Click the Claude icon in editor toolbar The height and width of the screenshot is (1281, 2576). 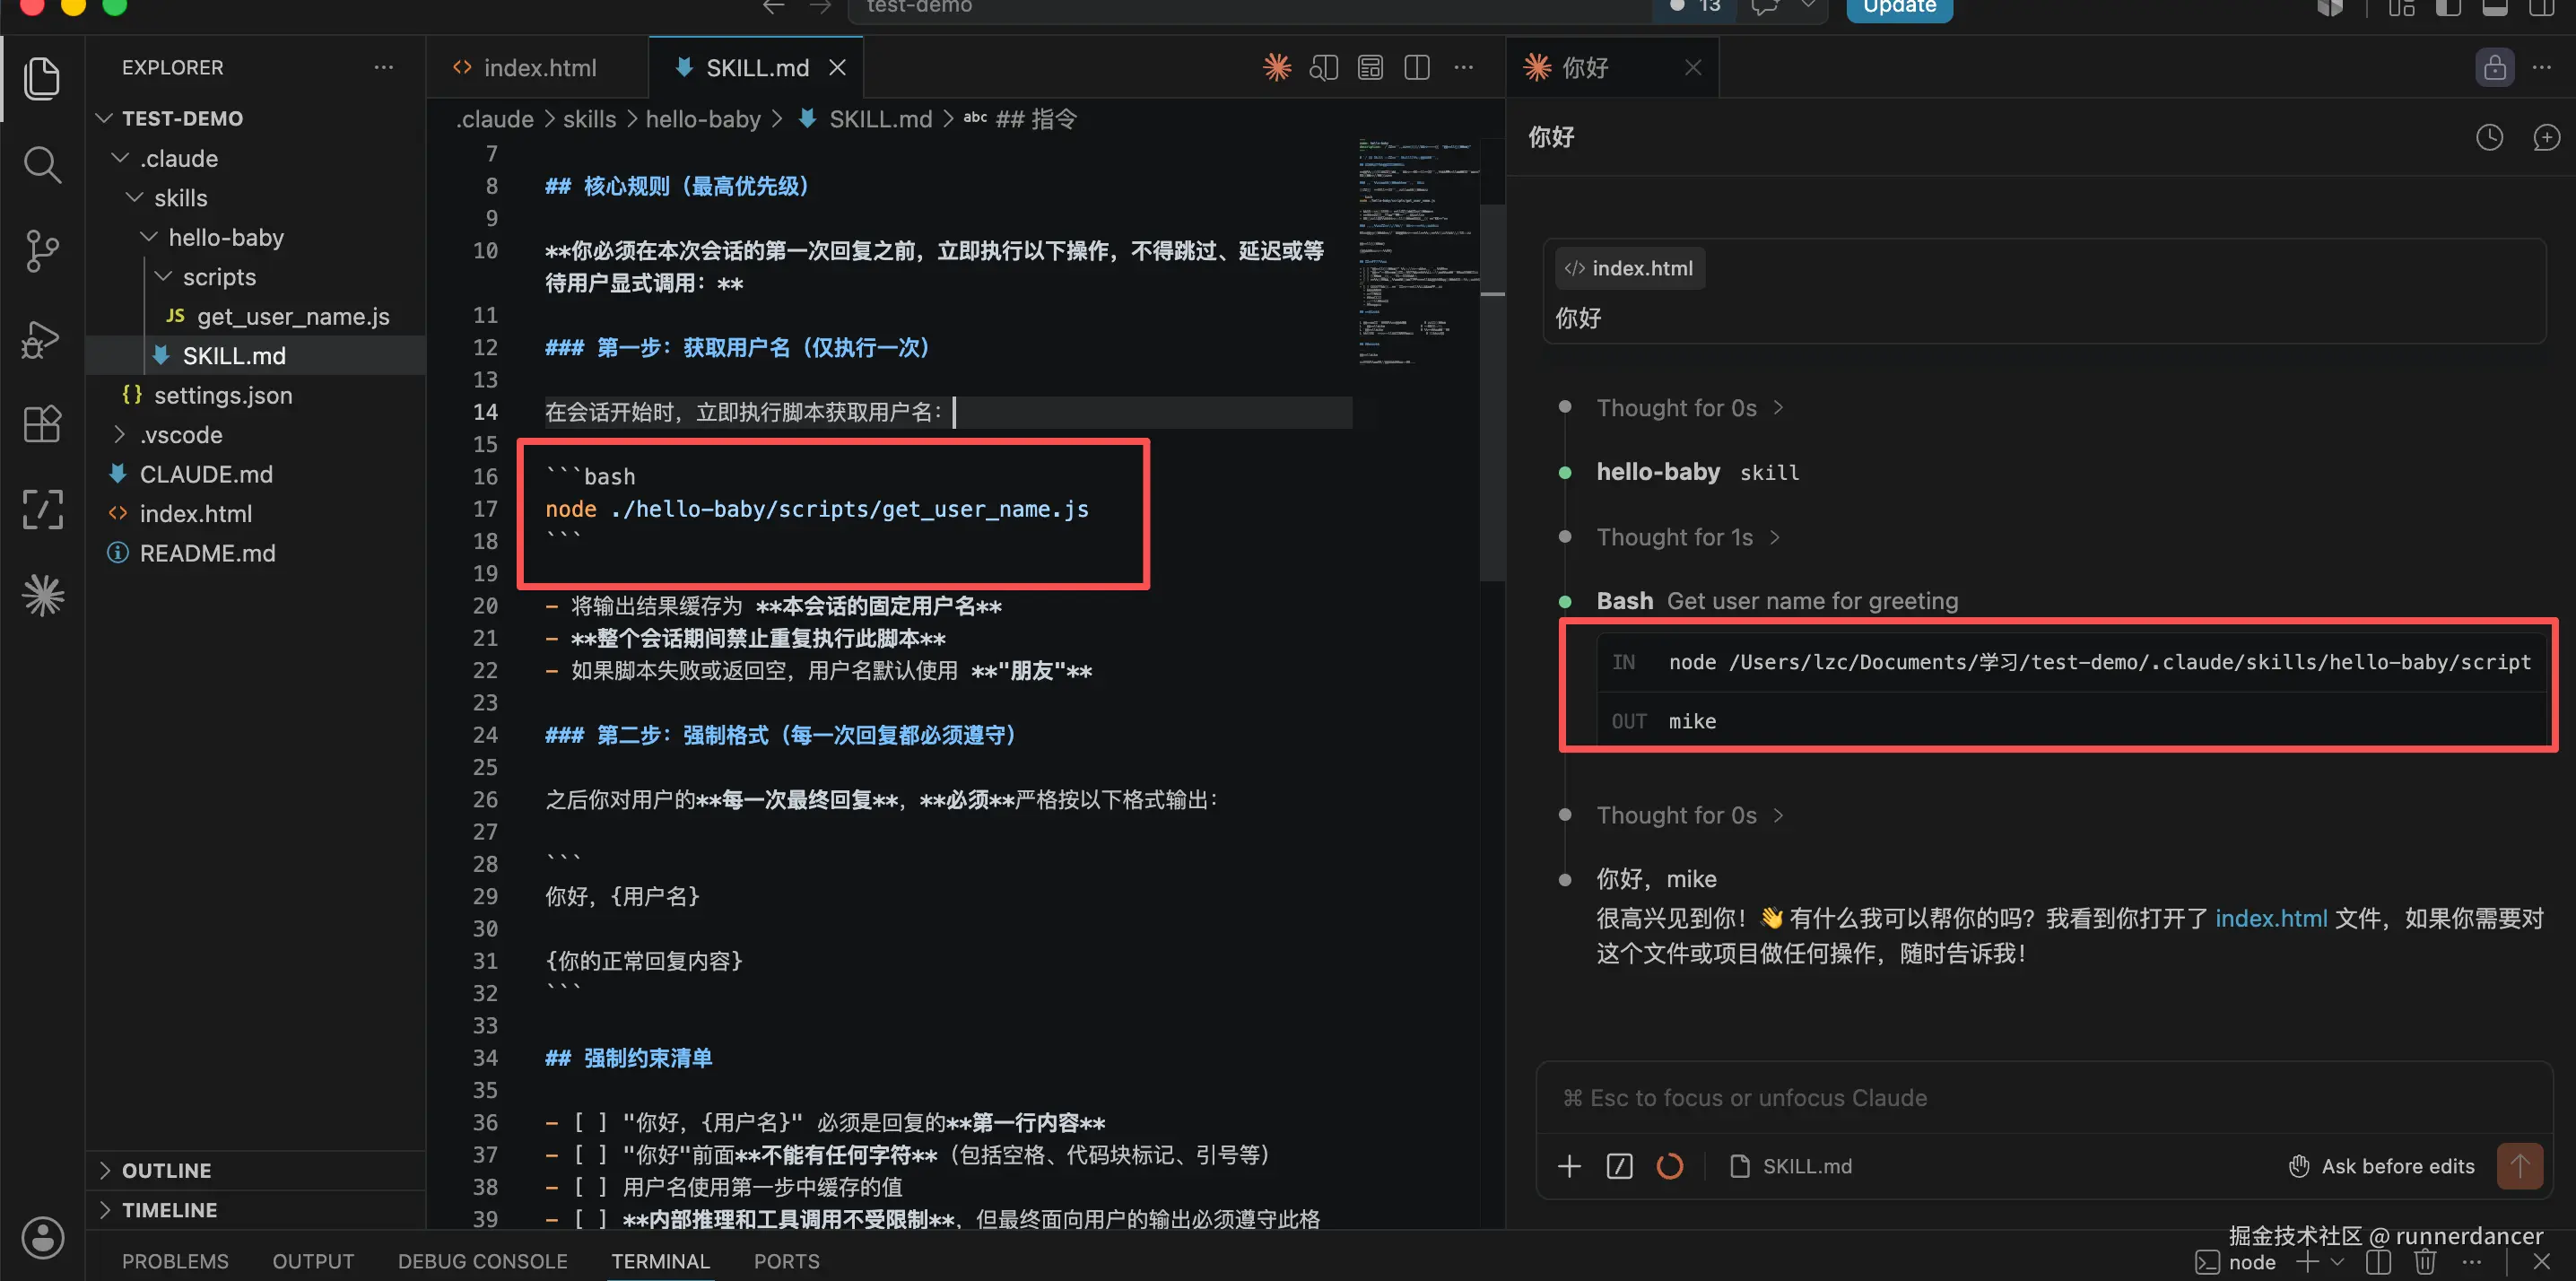point(1277,67)
